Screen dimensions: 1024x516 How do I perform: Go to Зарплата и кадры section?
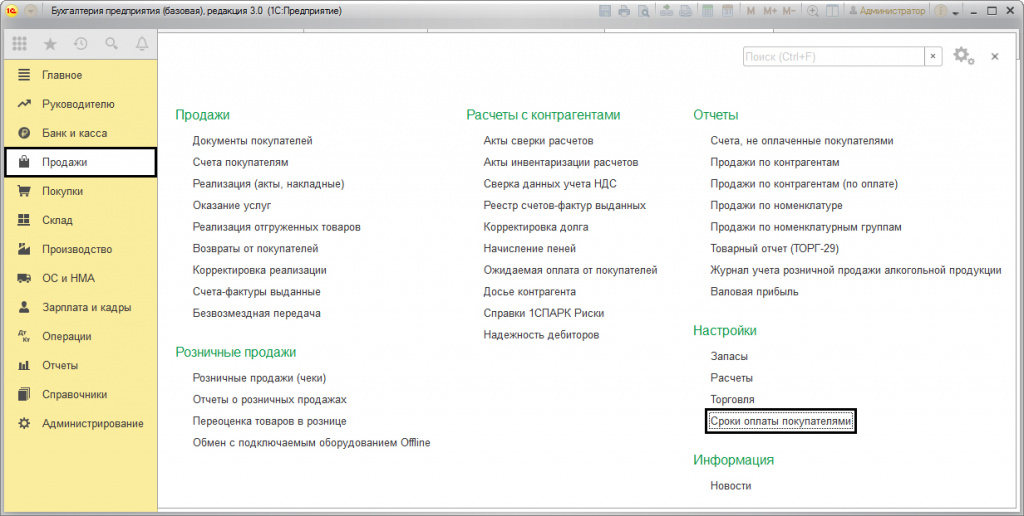(86, 307)
